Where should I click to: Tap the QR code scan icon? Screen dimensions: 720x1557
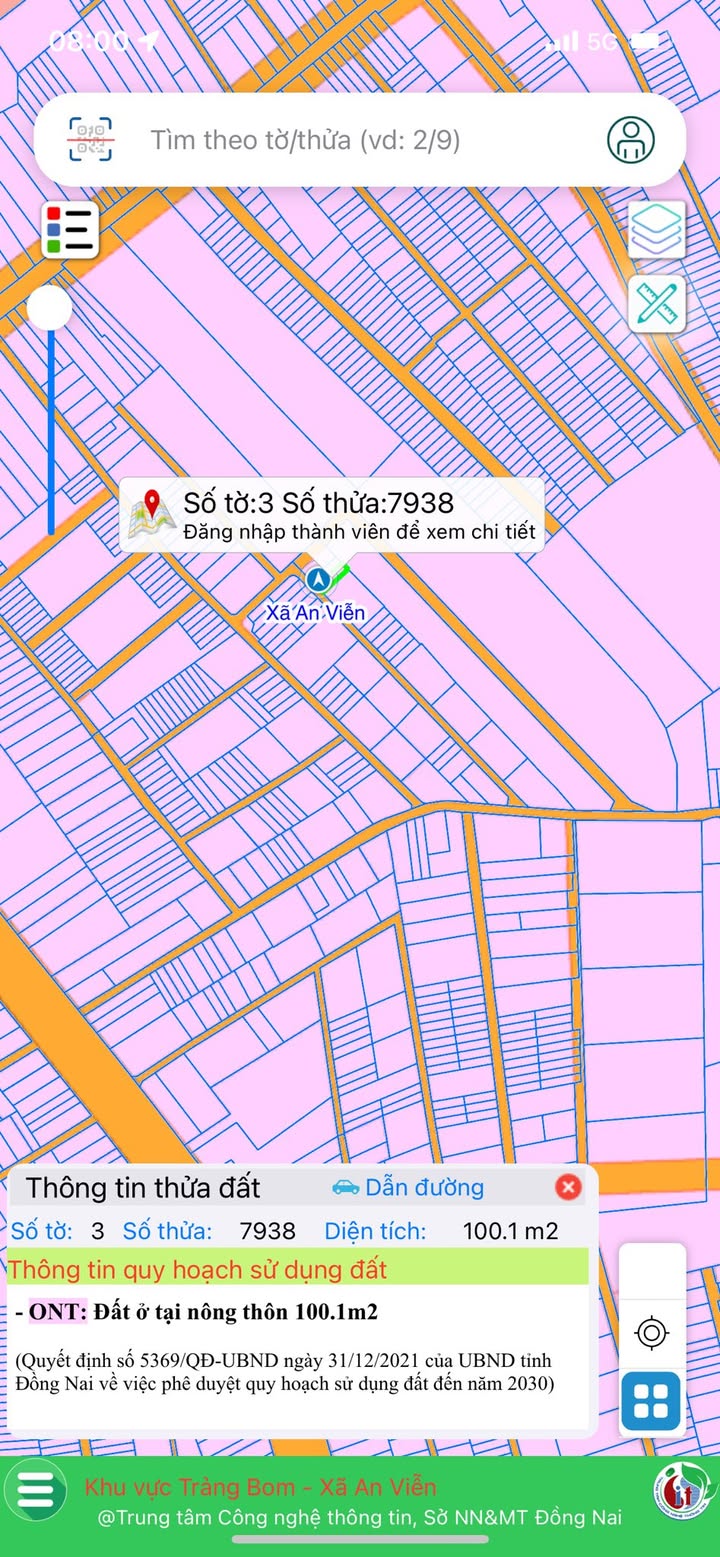91,139
